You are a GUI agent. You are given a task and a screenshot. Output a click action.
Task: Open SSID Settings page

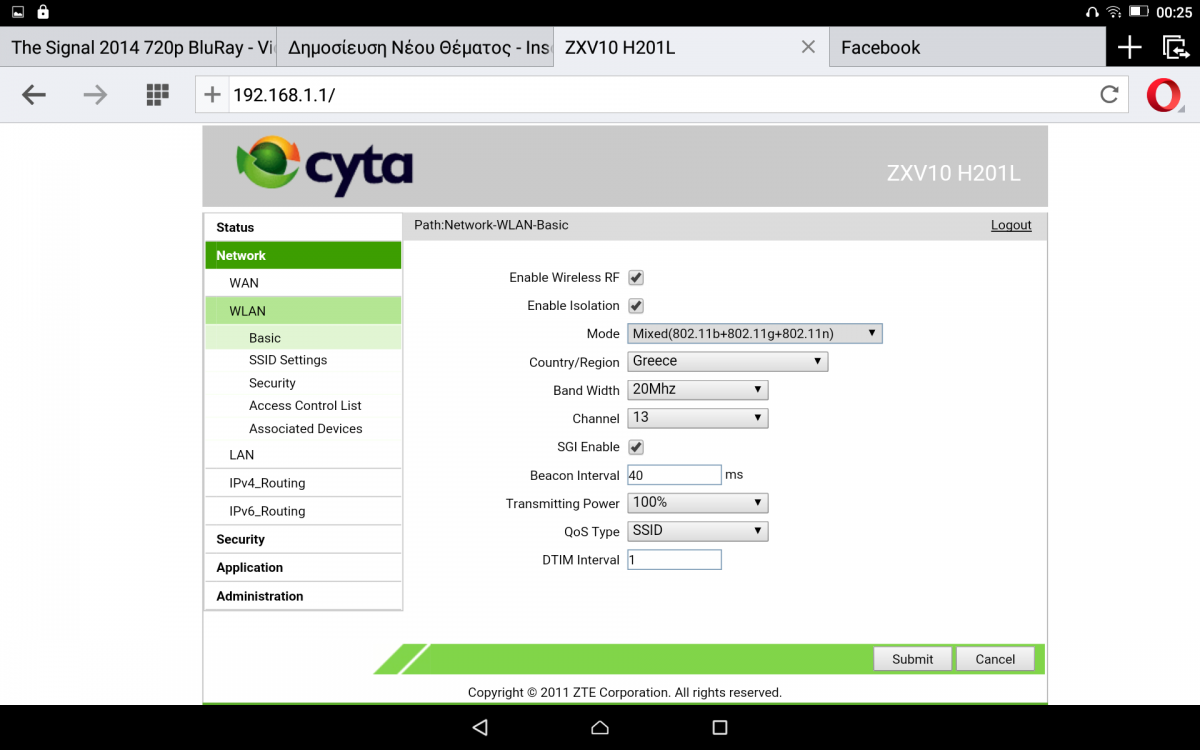pyautogui.click(x=288, y=360)
